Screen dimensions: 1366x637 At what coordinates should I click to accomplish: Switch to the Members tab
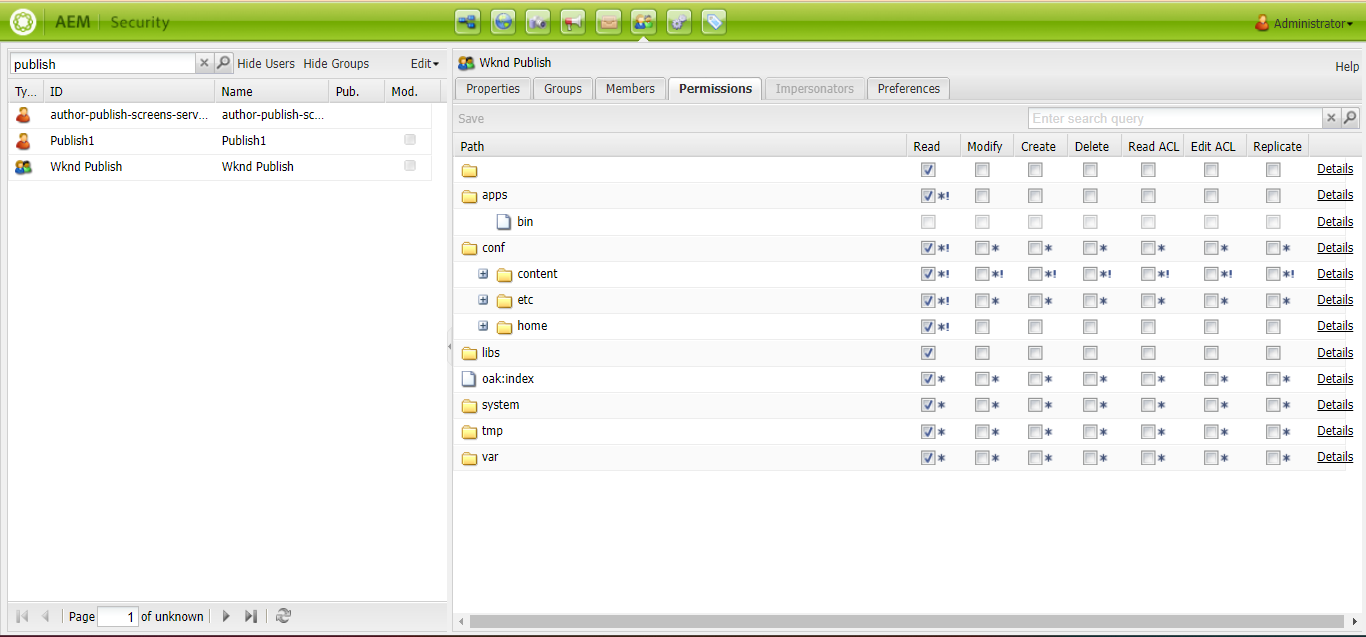tap(630, 89)
